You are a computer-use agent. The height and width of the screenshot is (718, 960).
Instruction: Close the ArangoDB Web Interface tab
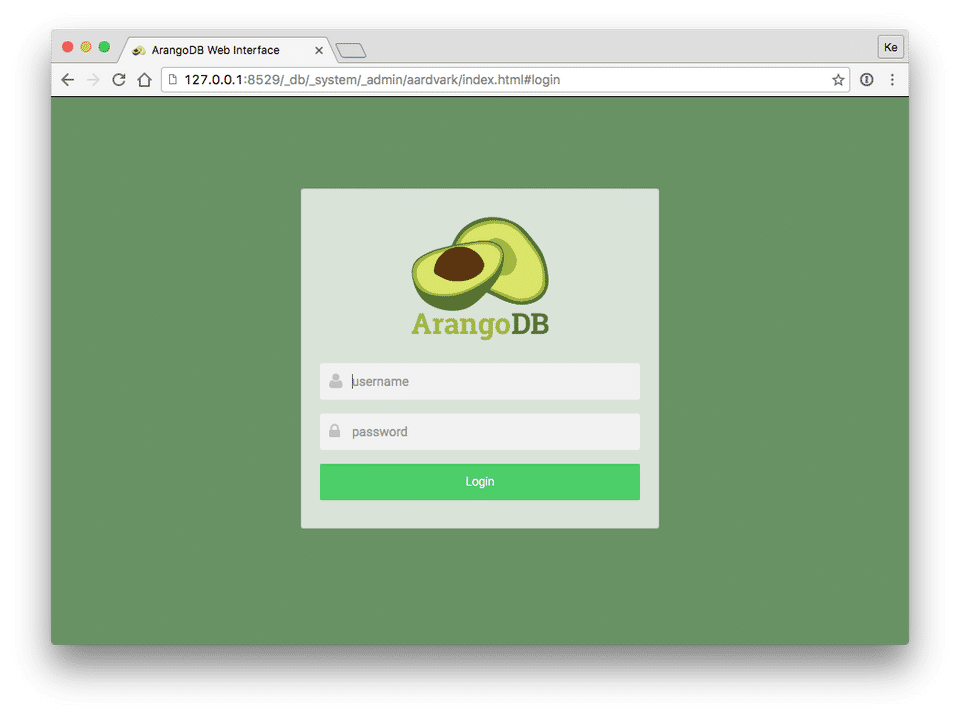pyautogui.click(x=318, y=50)
